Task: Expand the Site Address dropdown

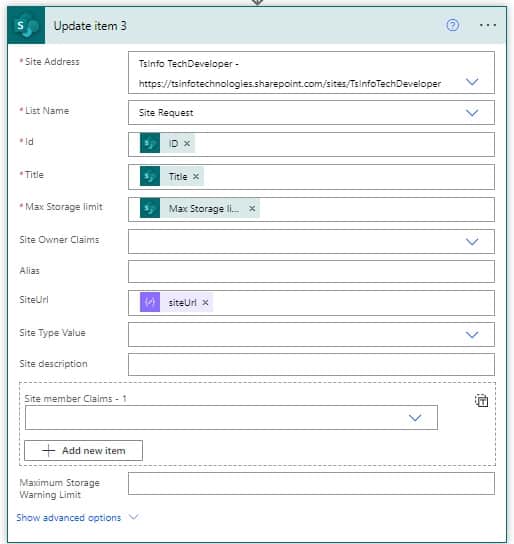Action: [472, 82]
